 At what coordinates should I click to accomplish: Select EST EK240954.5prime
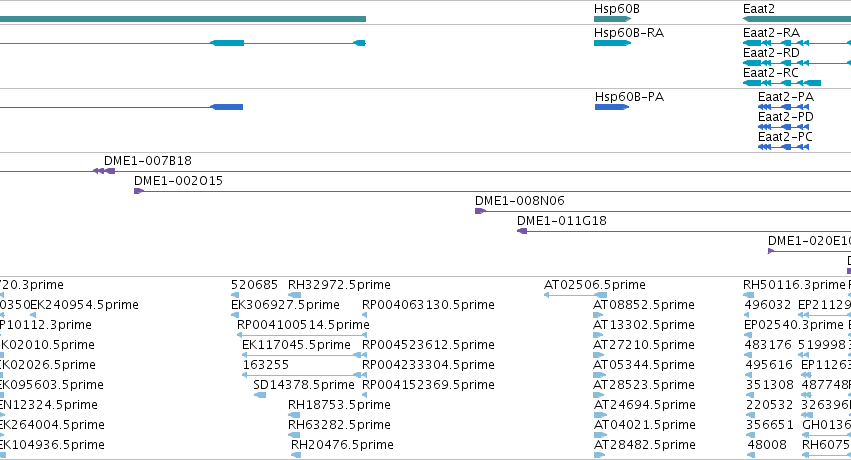pyautogui.click(x=85, y=305)
